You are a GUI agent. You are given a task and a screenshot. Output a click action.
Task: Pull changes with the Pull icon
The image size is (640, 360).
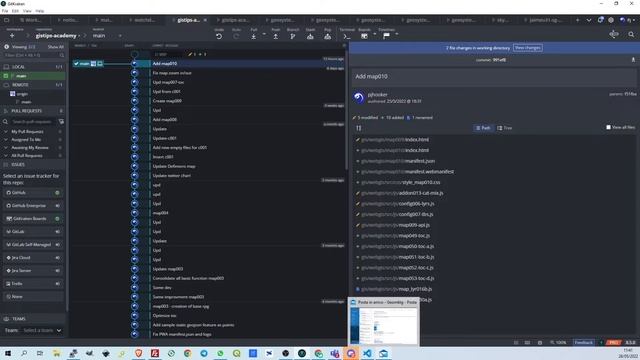(x=254, y=36)
